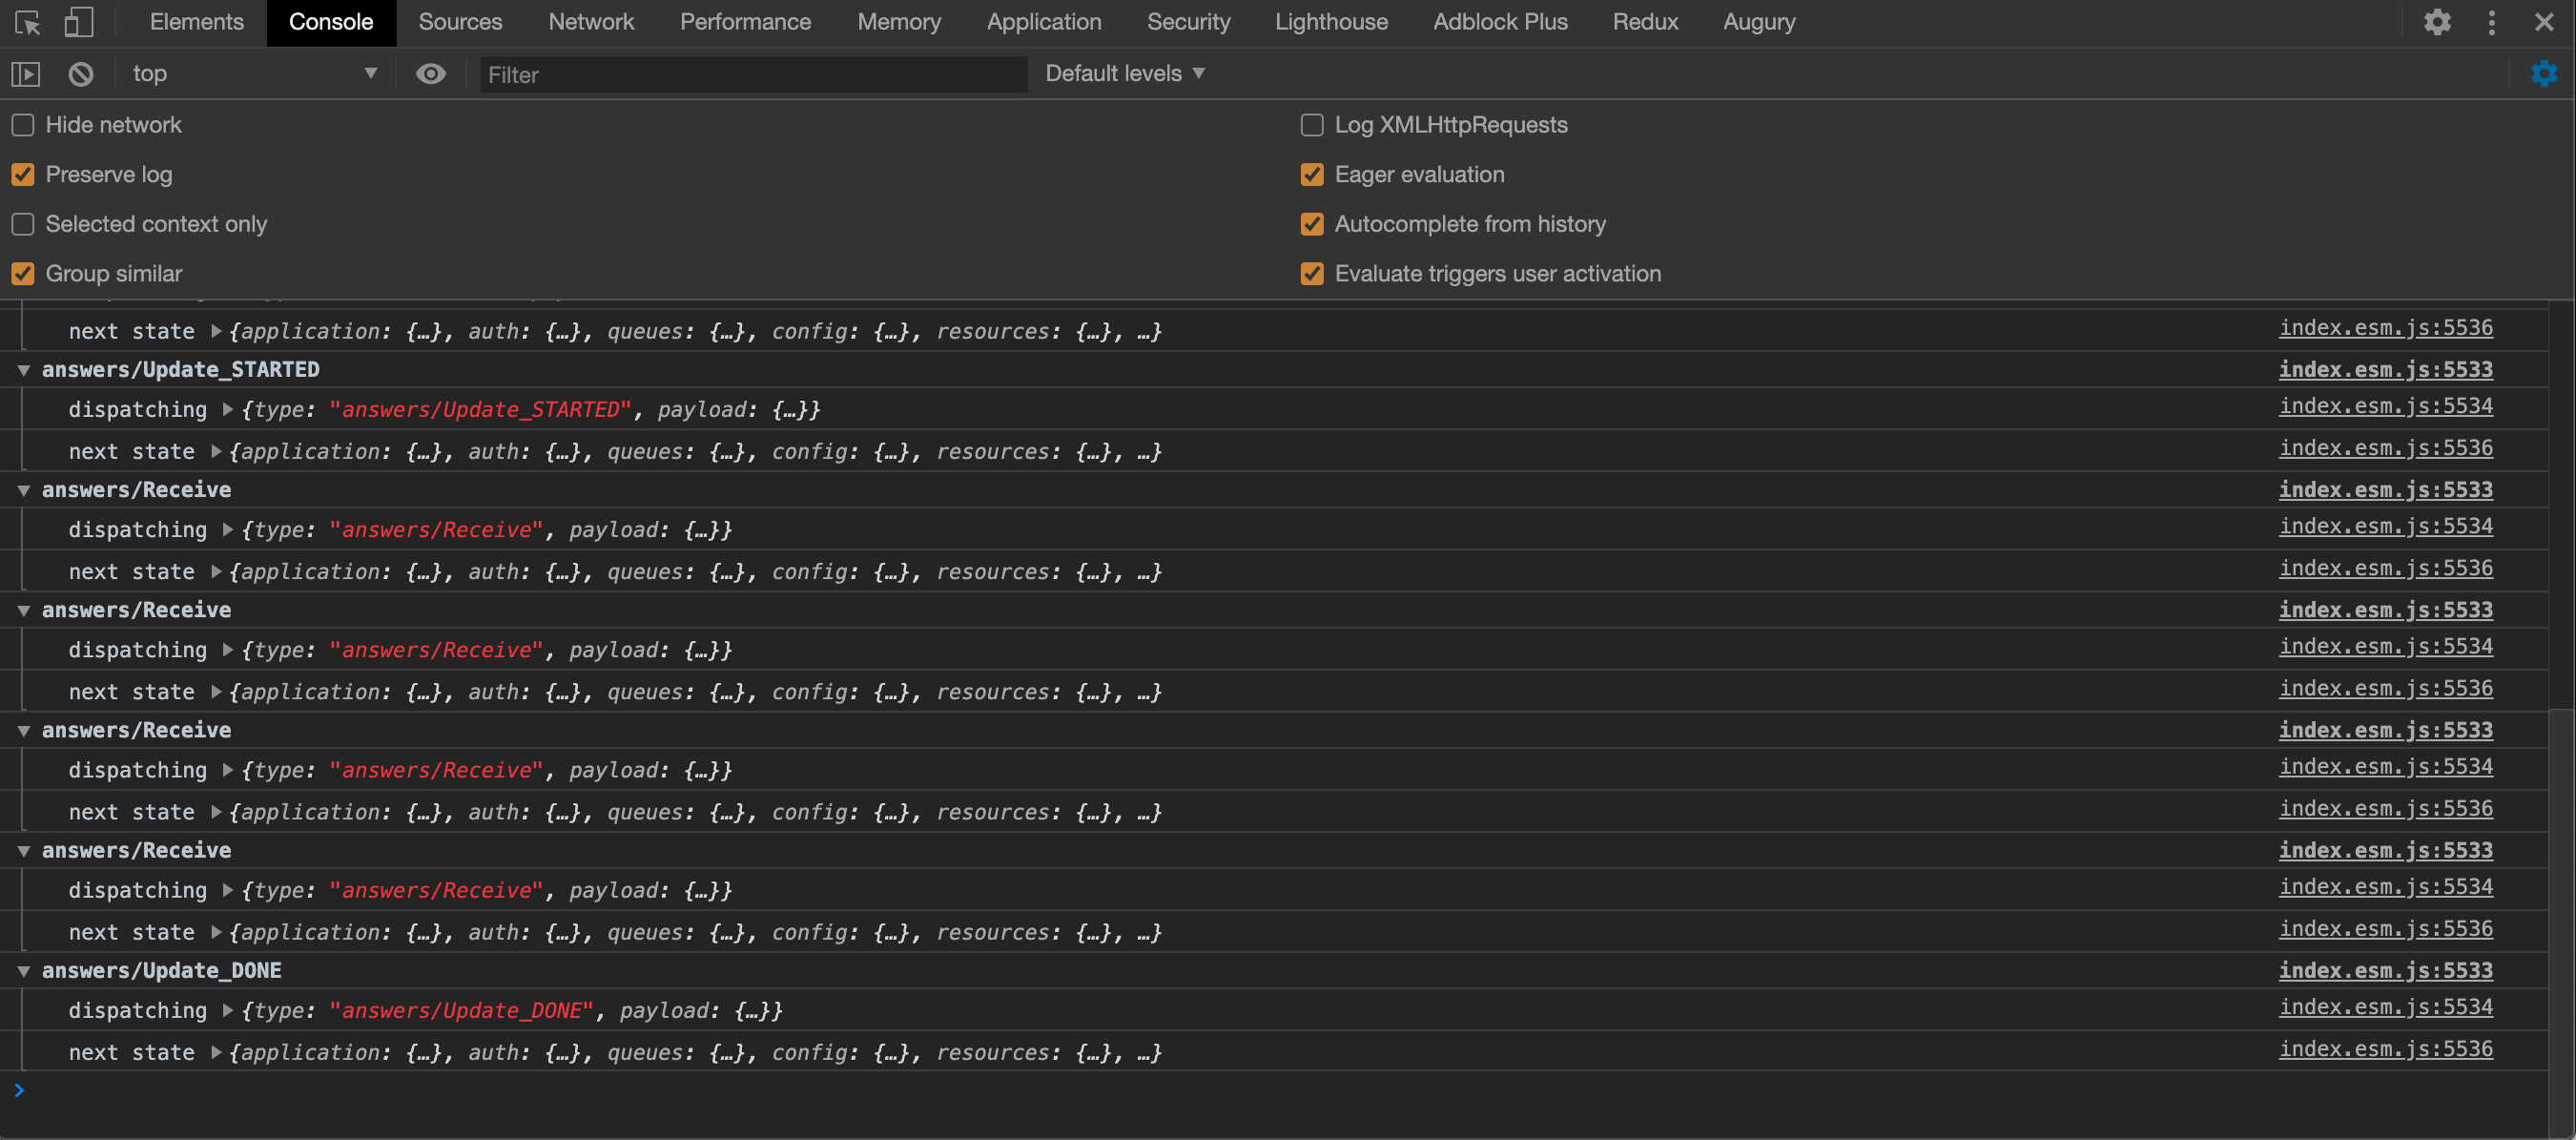Open the three-dot customize DevTools menu
The width and height of the screenshot is (2576, 1140).
[x=2491, y=22]
